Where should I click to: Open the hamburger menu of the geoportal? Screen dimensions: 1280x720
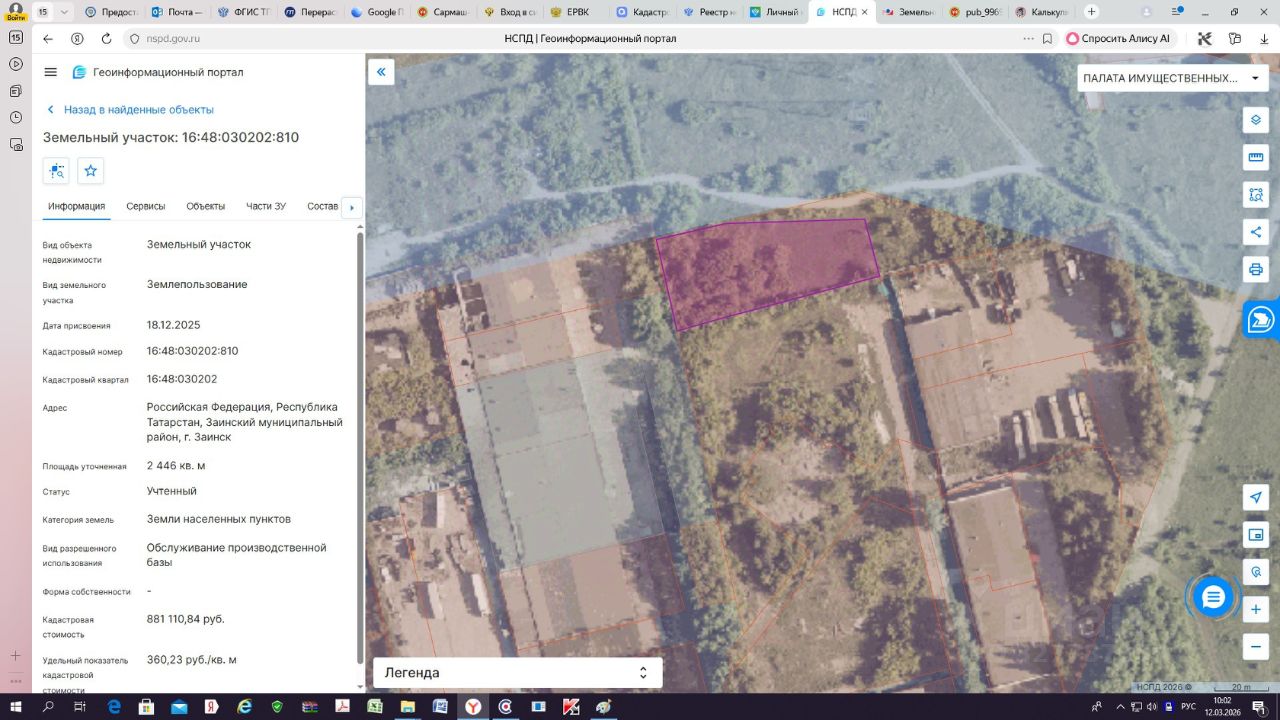click(x=51, y=72)
